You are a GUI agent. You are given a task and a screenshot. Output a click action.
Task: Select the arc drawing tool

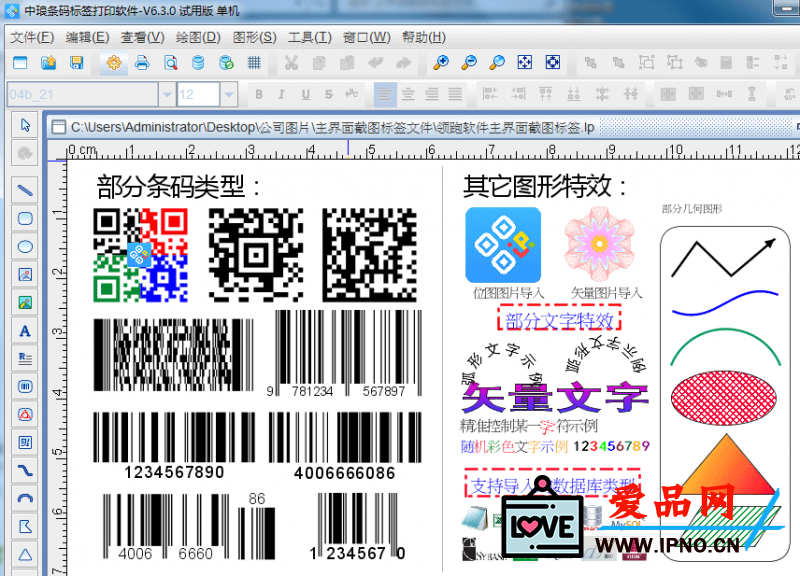coord(25,498)
